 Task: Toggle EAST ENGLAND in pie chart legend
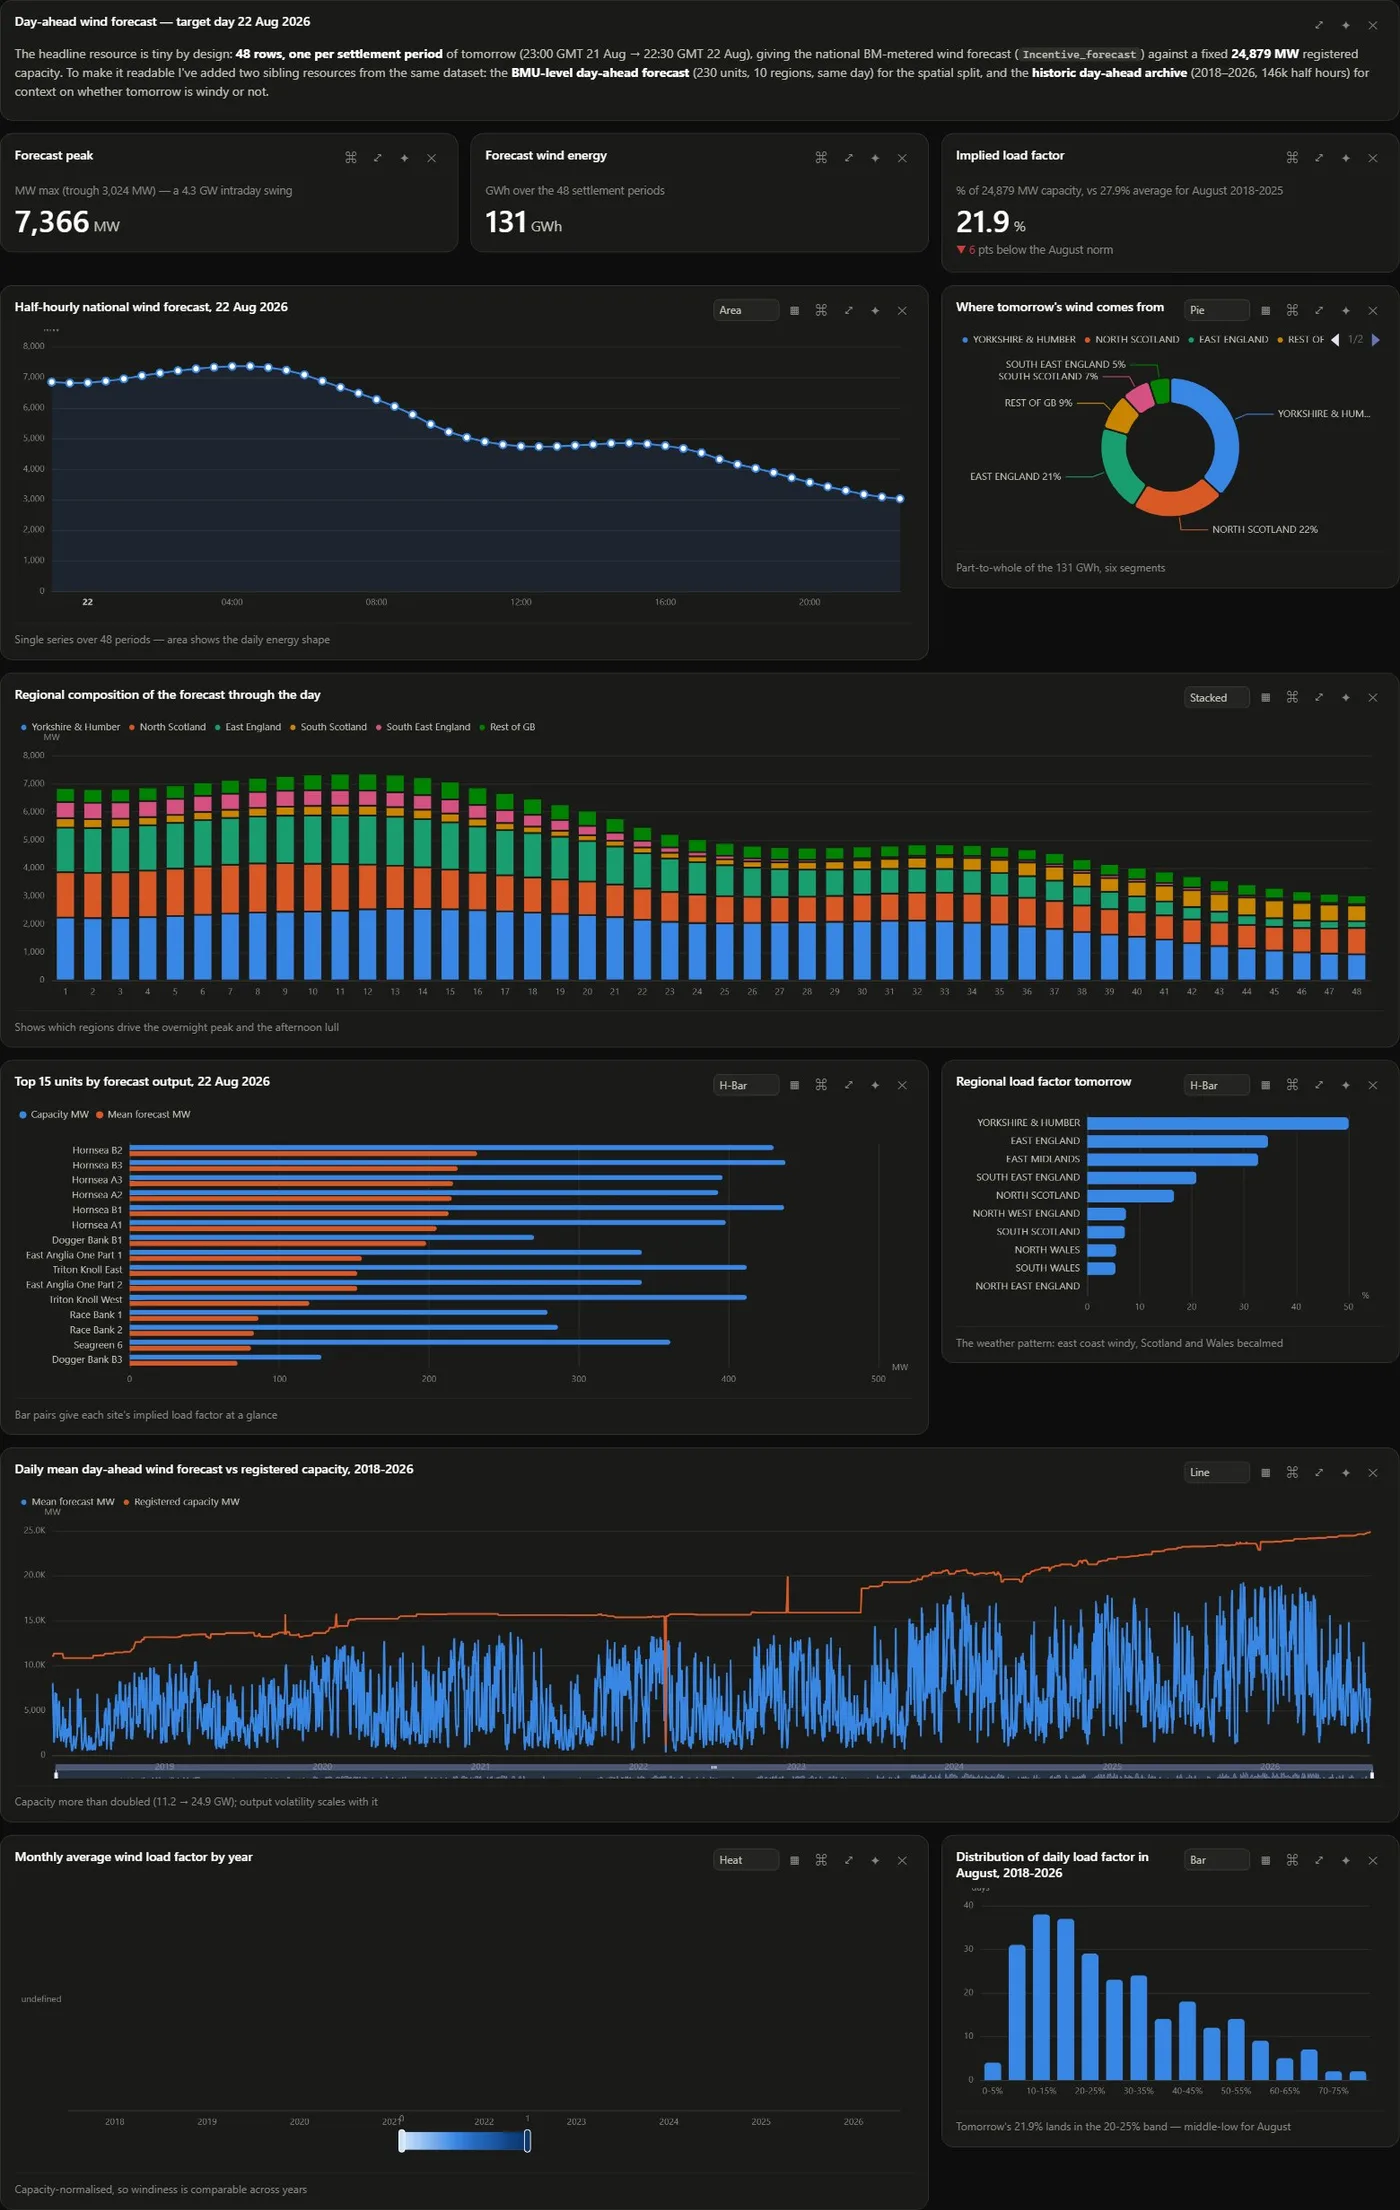pos(1228,340)
